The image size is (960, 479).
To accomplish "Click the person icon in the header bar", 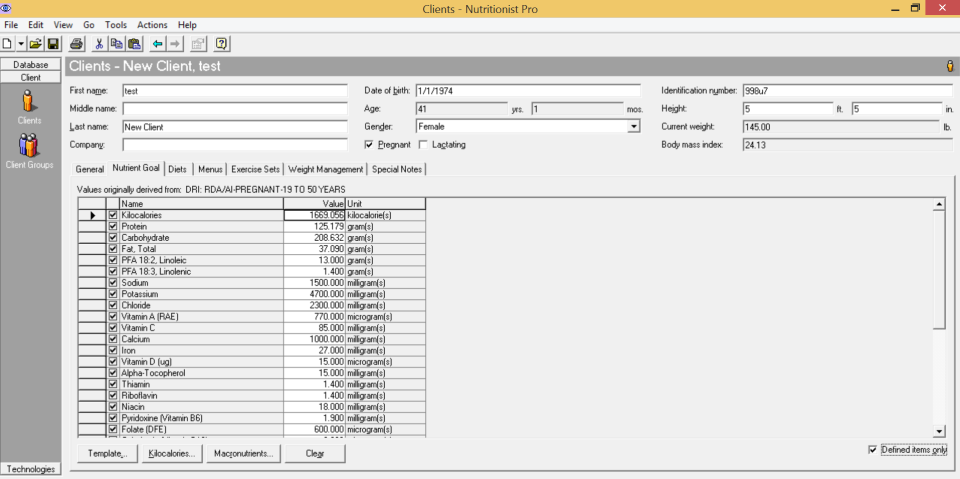I will coord(950,66).
